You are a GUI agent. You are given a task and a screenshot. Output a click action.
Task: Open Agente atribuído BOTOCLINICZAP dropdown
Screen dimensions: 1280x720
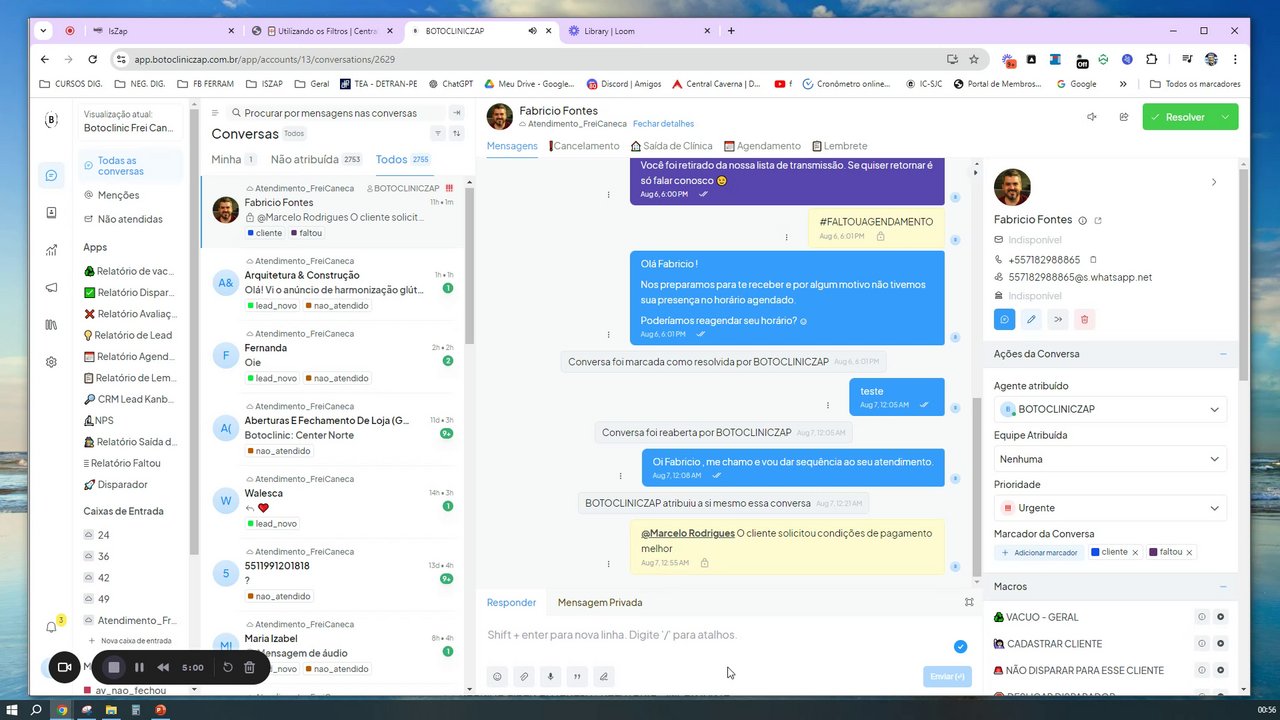(x=1110, y=409)
